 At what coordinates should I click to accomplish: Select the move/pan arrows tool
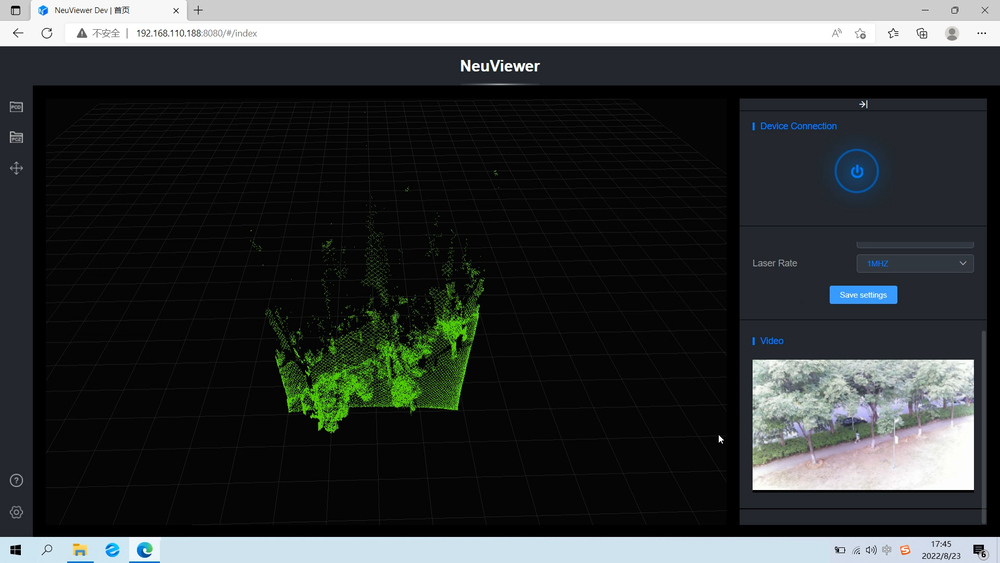17,168
